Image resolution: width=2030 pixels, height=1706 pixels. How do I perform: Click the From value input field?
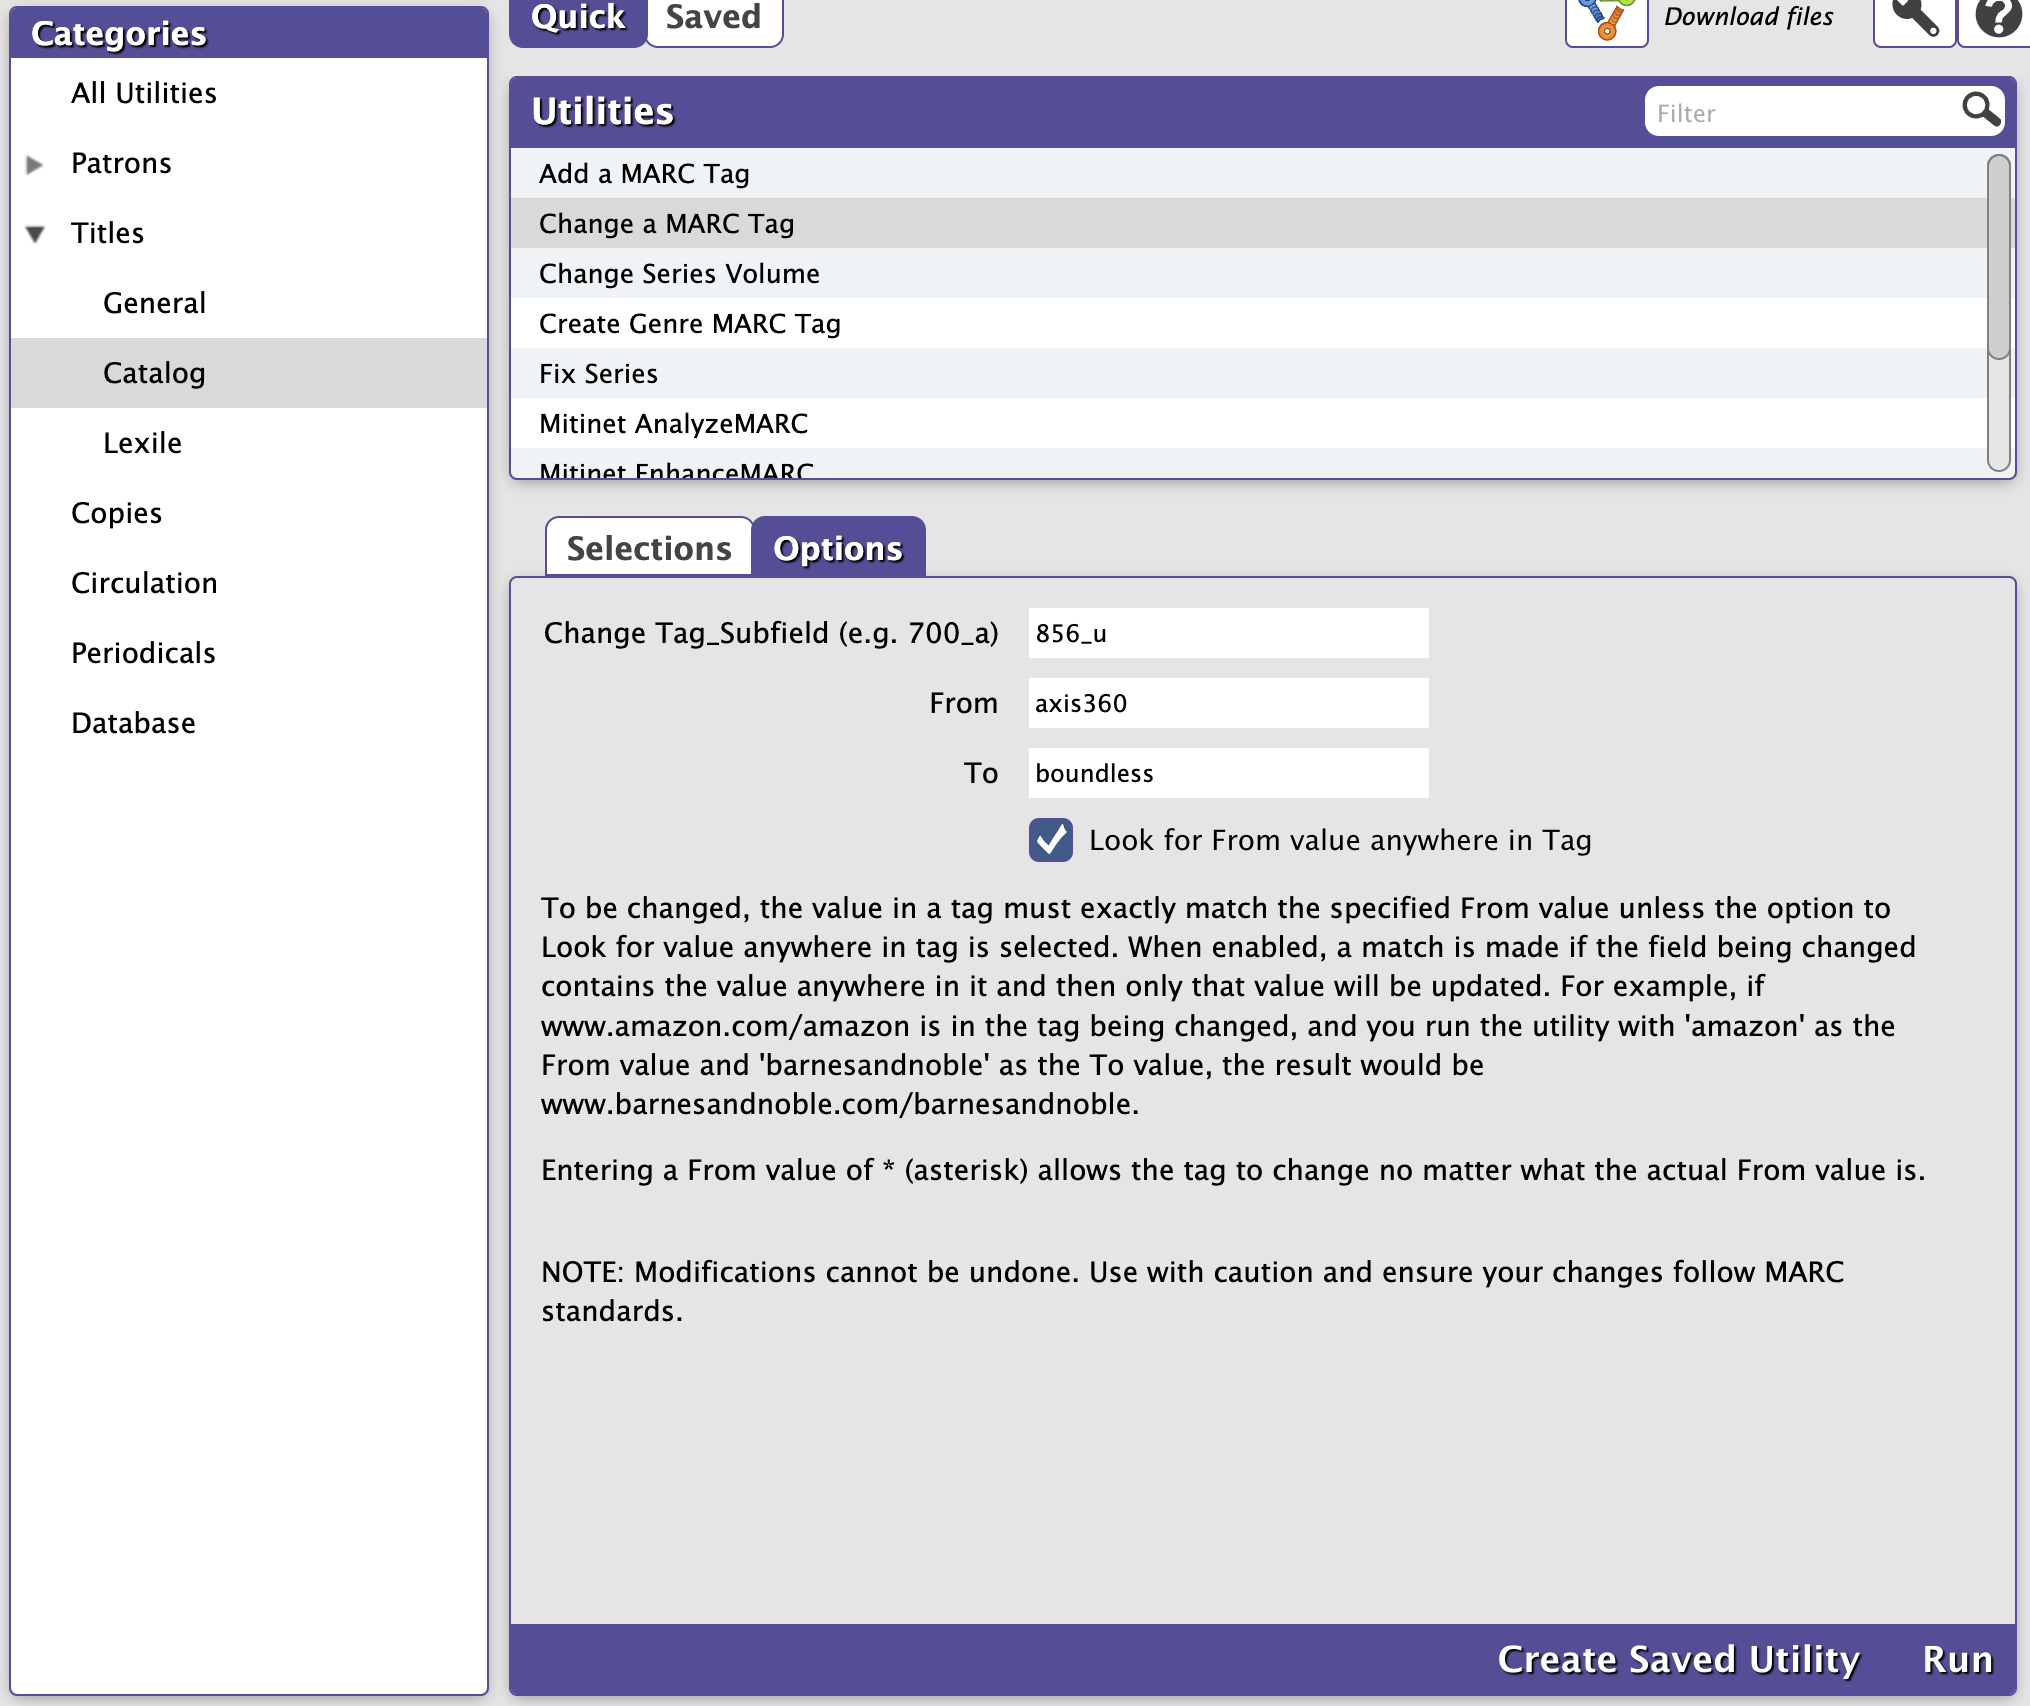[x=1228, y=703]
